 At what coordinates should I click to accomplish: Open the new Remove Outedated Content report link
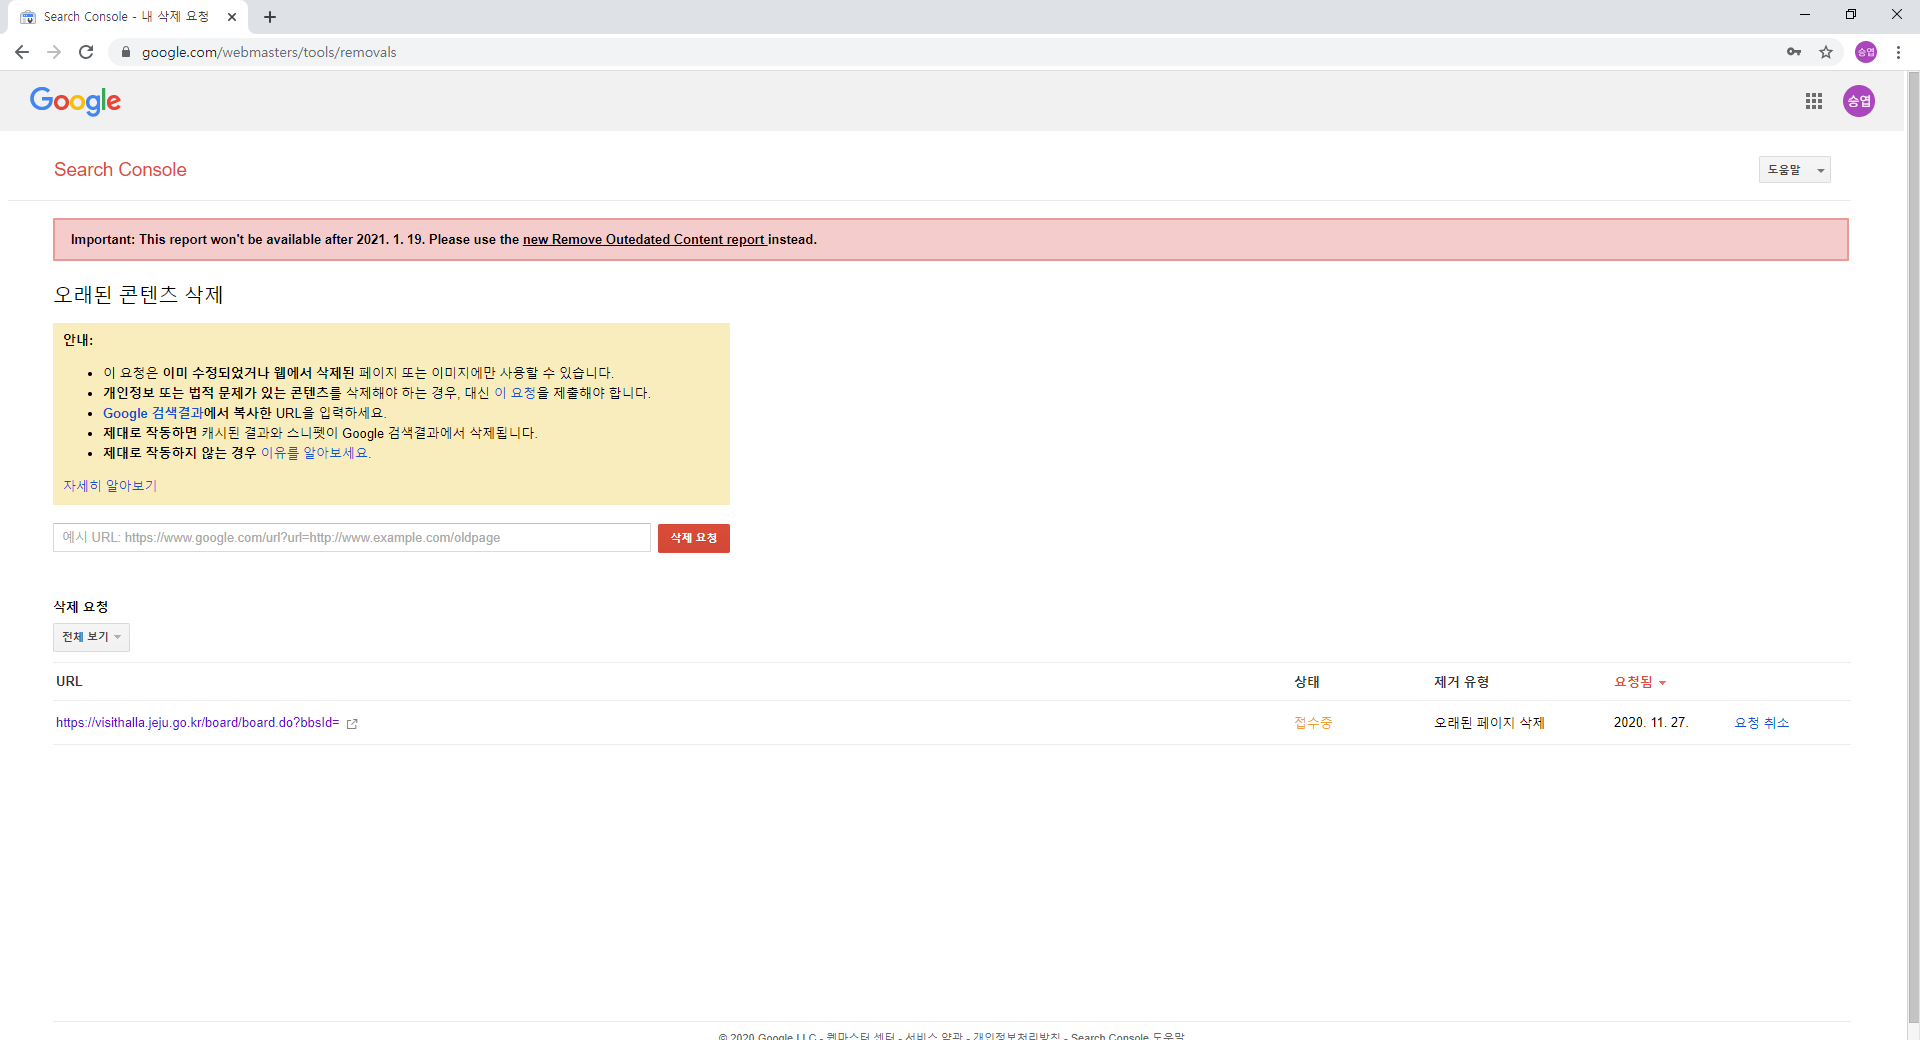645,240
